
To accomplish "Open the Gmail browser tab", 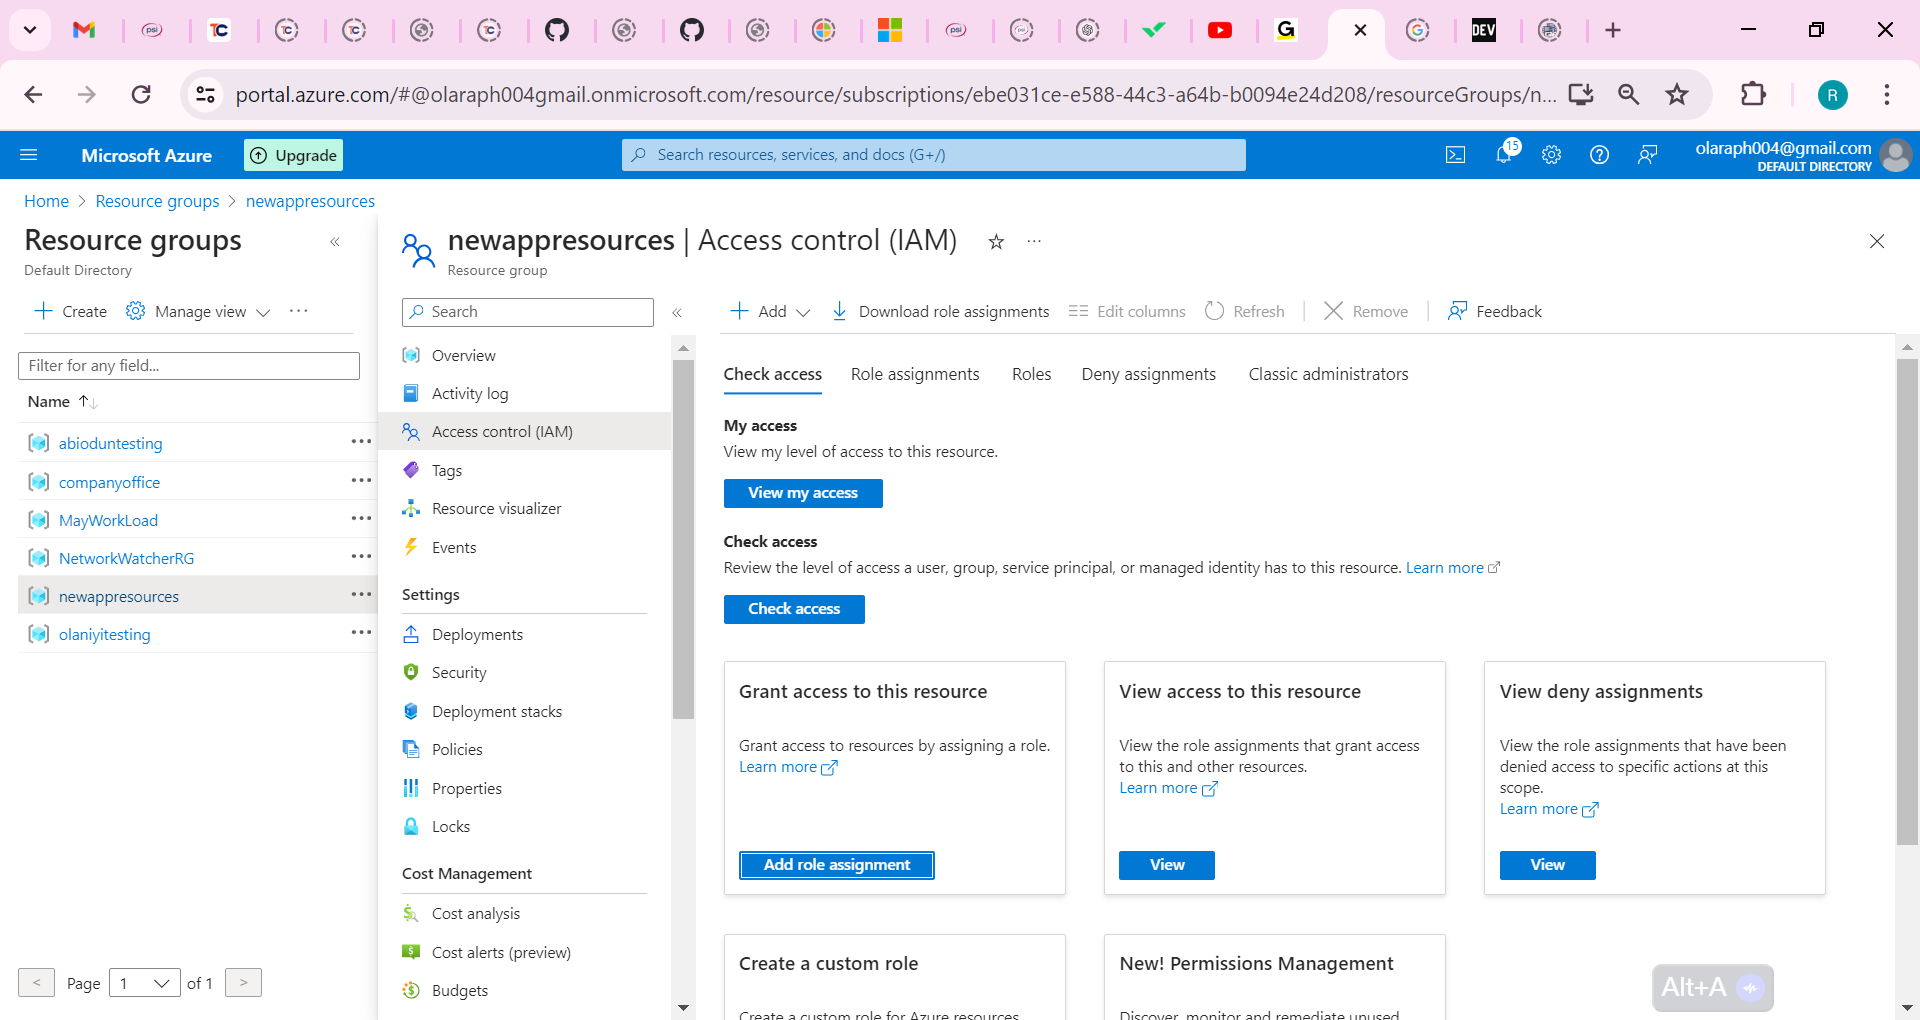I will coord(84,30).
